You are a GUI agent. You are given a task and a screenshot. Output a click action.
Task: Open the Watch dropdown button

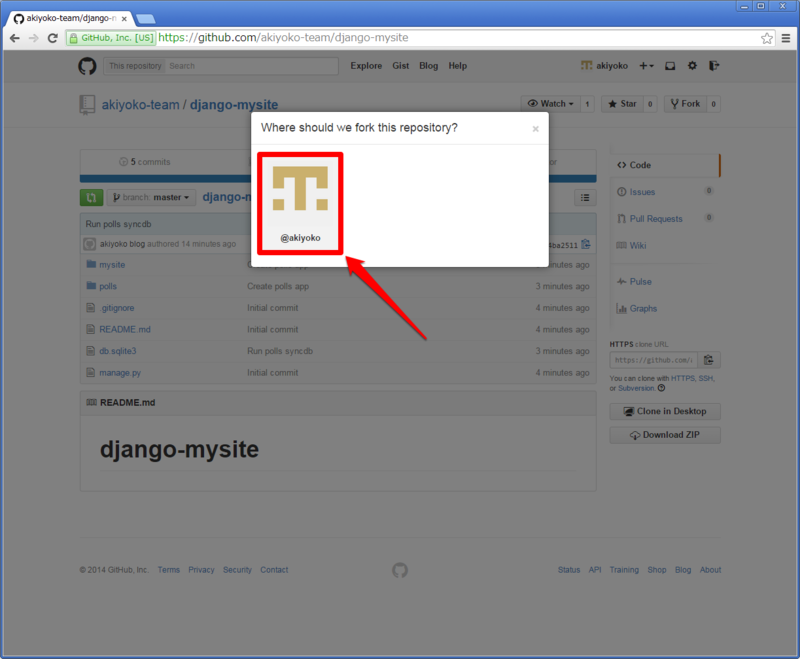click(551, 104)
